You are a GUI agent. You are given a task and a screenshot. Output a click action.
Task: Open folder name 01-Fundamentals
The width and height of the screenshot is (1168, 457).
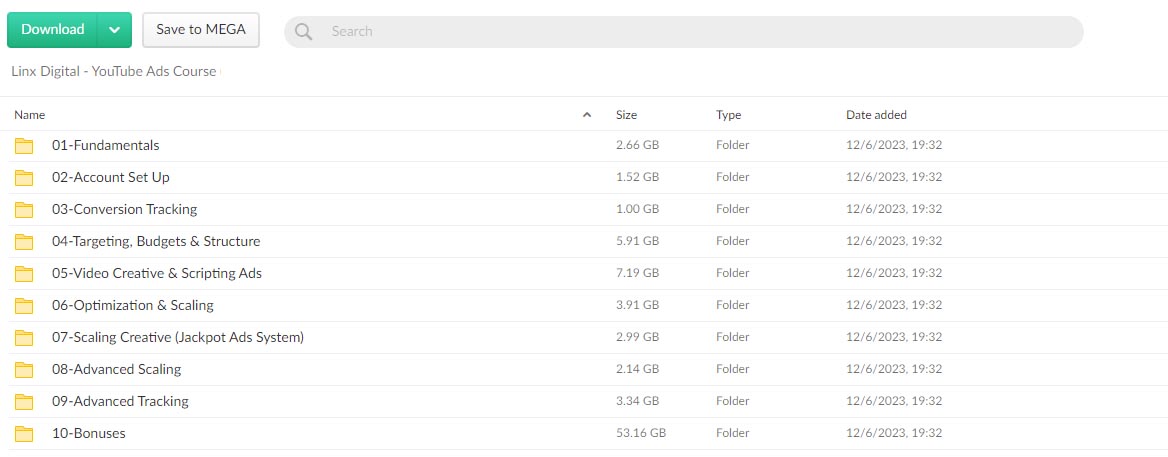coord(105,145)
